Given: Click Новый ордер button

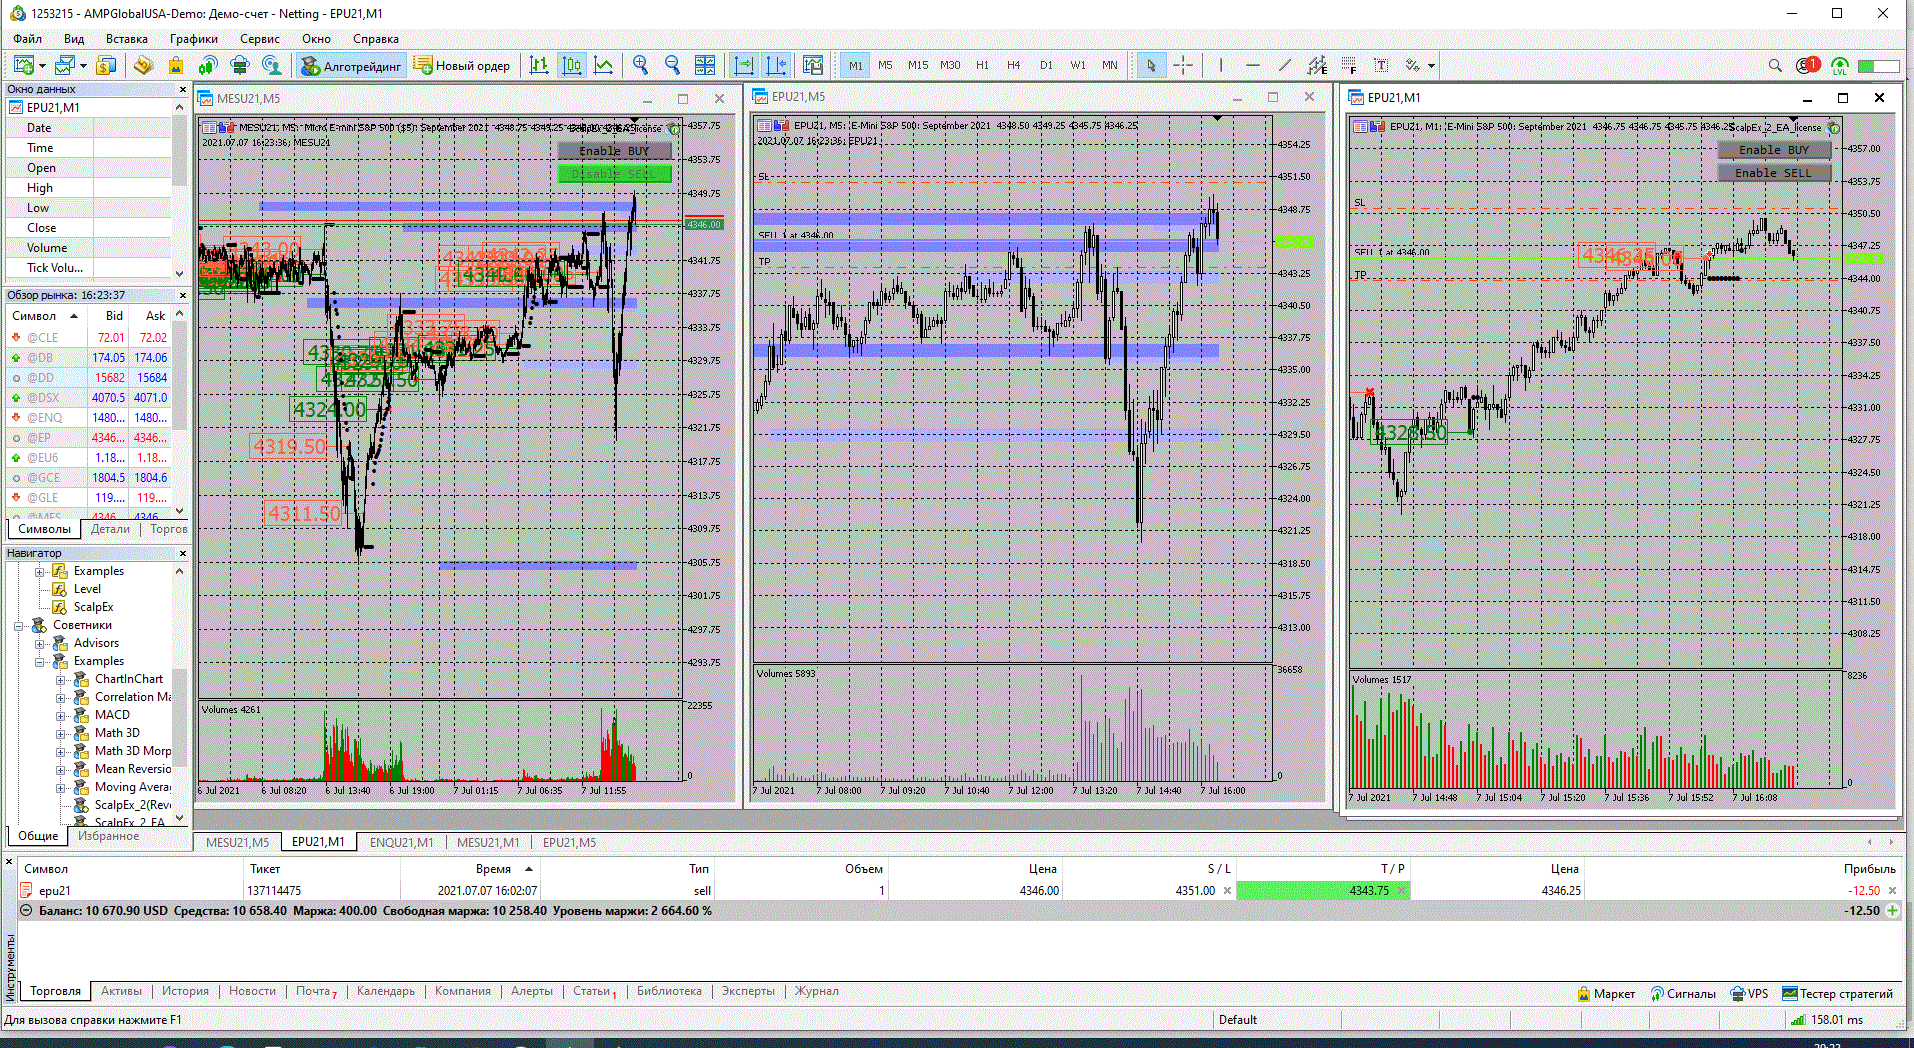Looking at the screenshot, I should 462,66.
